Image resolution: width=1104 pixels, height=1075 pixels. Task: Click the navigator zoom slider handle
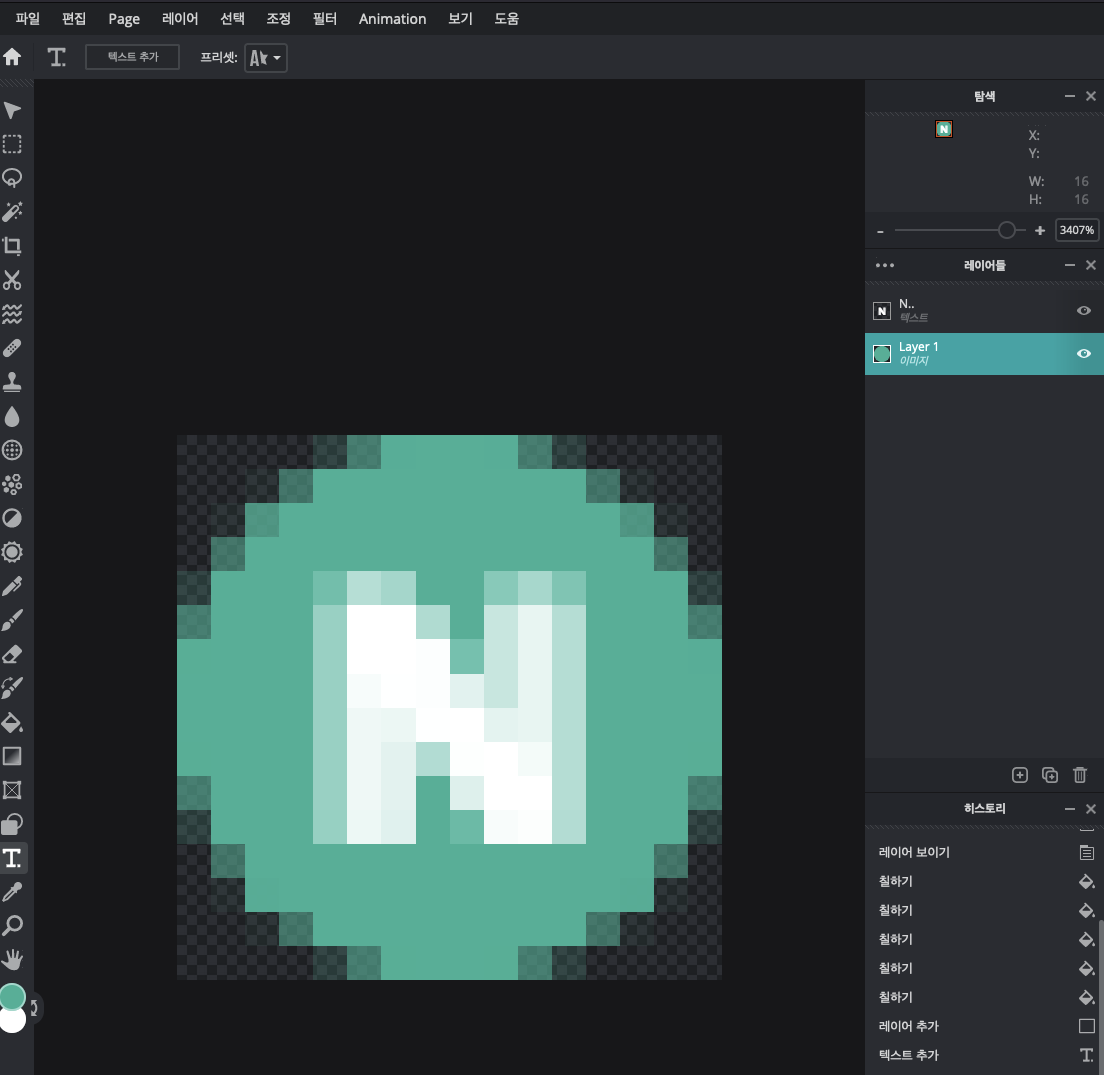click(x=1007, y=230)
